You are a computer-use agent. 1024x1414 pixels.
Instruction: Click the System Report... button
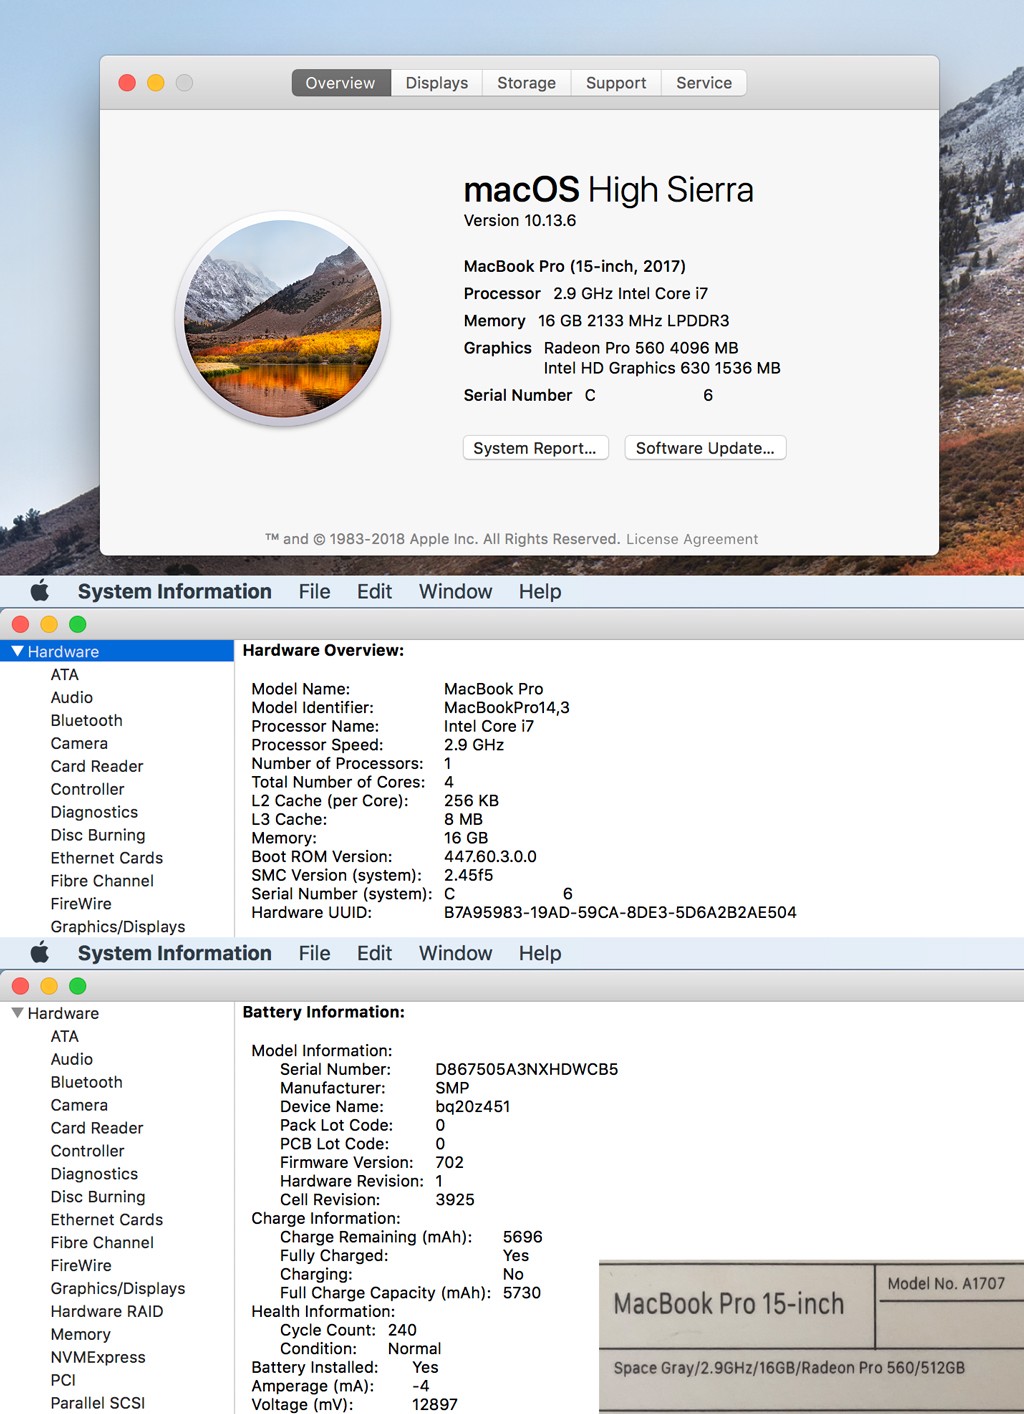[x=535, y=448]
